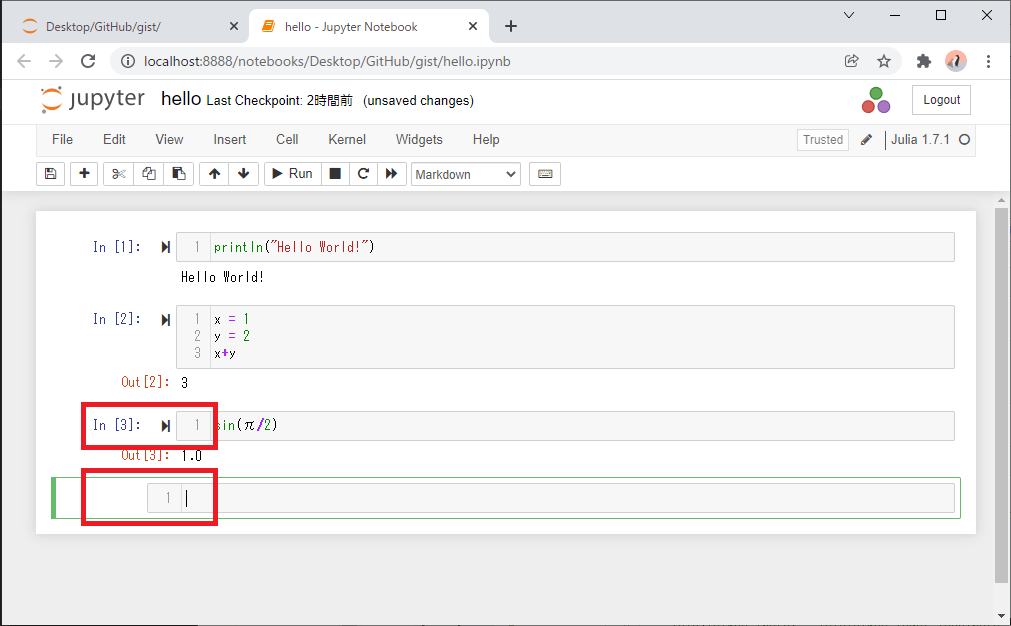1011x626 pixels.
Task: Close the hello - Jupyter Notebook tab
Action: 473,26
